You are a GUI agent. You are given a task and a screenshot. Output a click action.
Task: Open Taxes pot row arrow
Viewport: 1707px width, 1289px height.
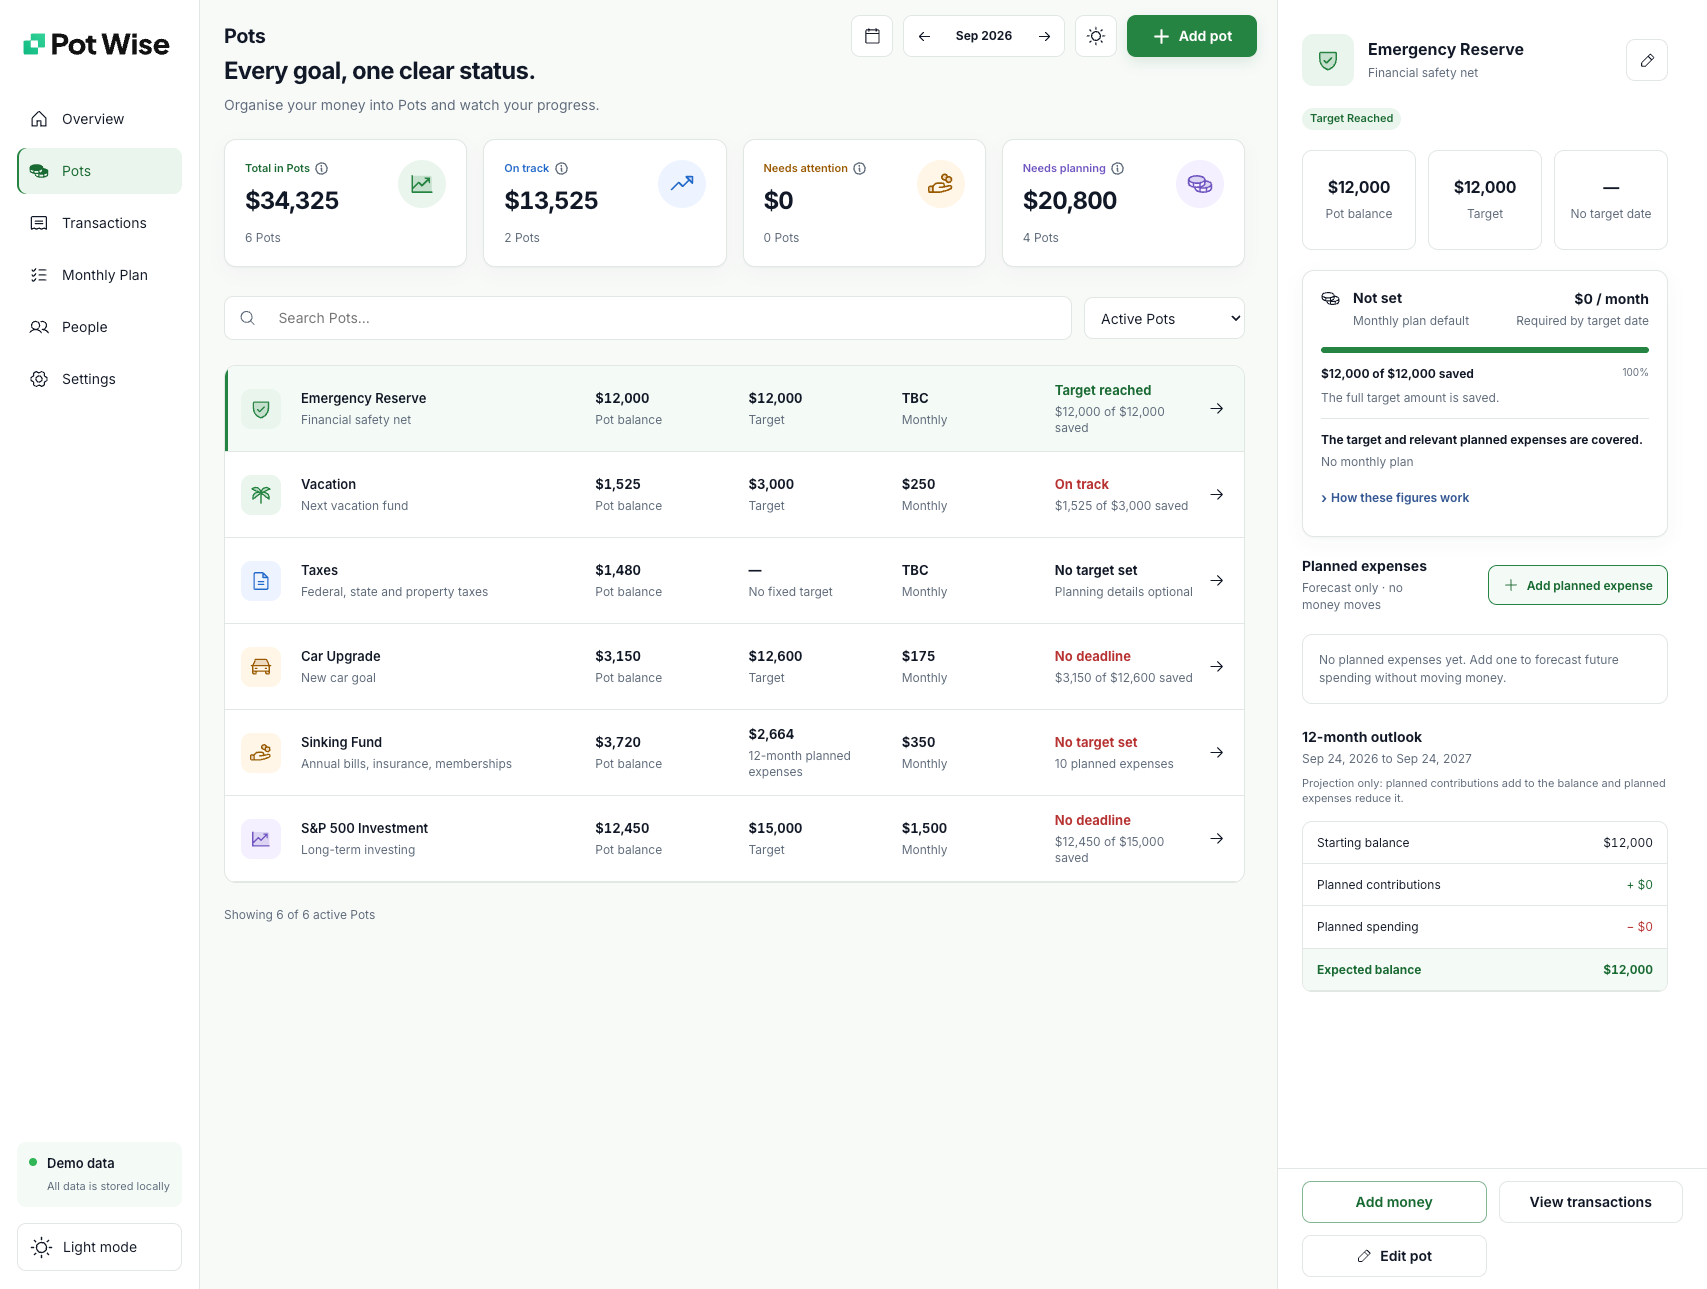coord(1217,580)
